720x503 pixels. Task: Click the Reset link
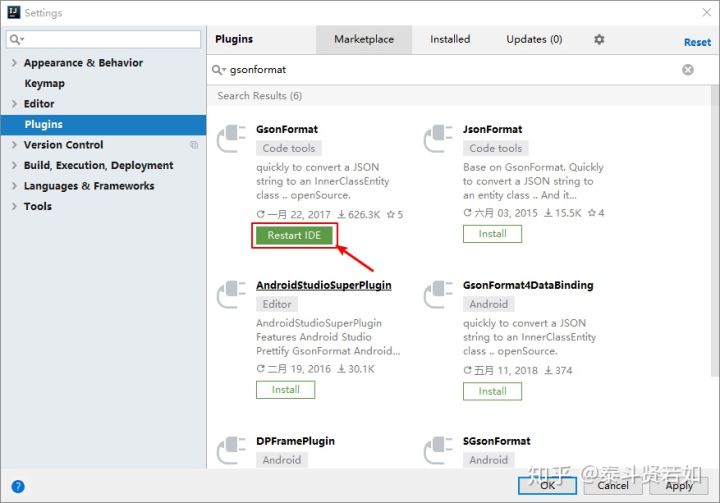(697, 42)
